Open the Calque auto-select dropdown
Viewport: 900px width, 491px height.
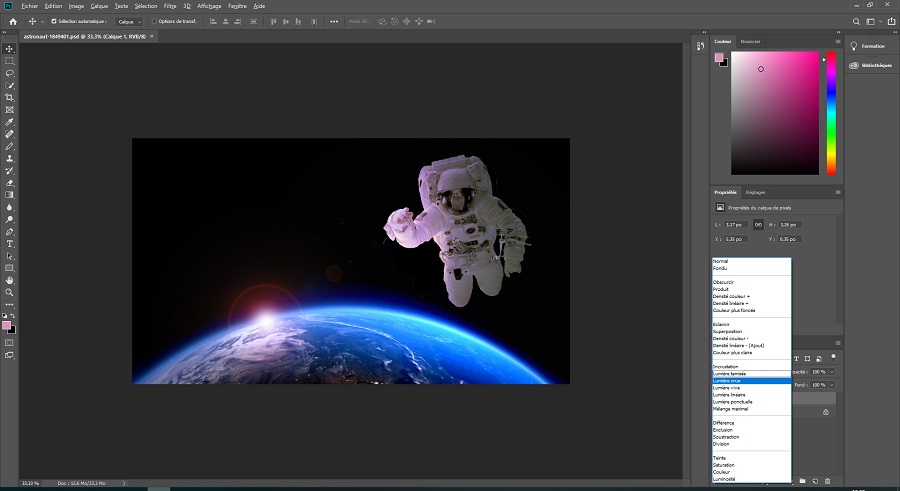pyautogui.click(x=129, y=21)
